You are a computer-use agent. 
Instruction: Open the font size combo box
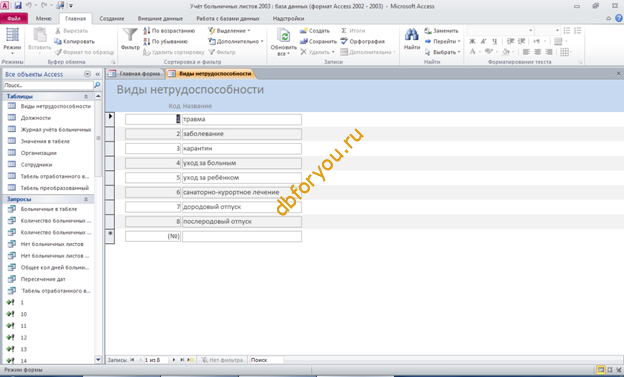pyautogui.click(x=547, y=31)
